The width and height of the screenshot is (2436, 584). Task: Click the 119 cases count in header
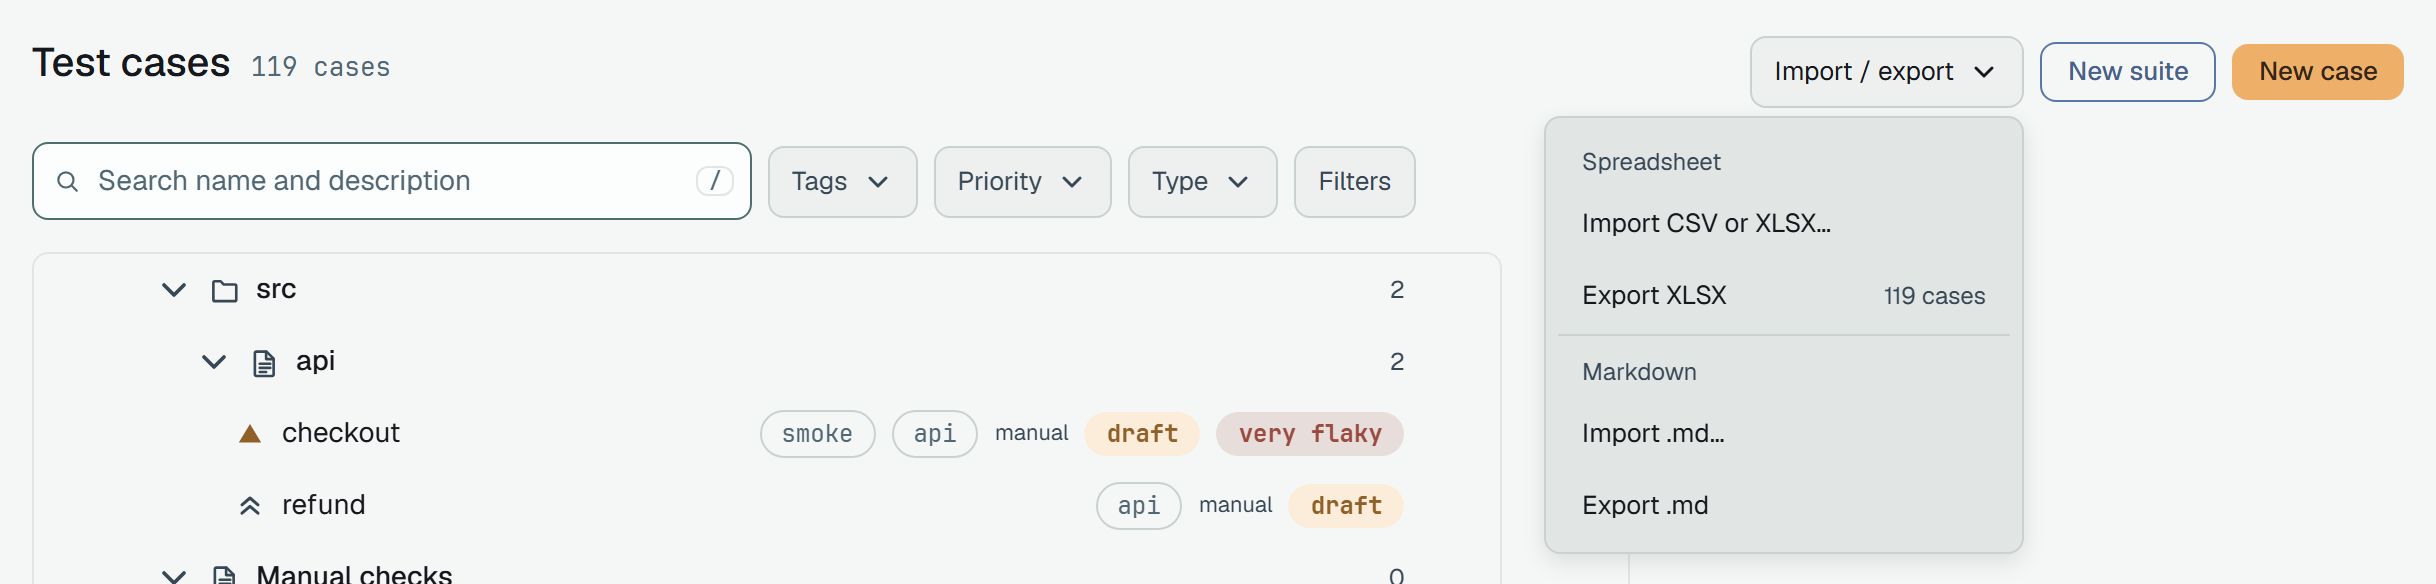pyautogui.click(x=321, y=67)
